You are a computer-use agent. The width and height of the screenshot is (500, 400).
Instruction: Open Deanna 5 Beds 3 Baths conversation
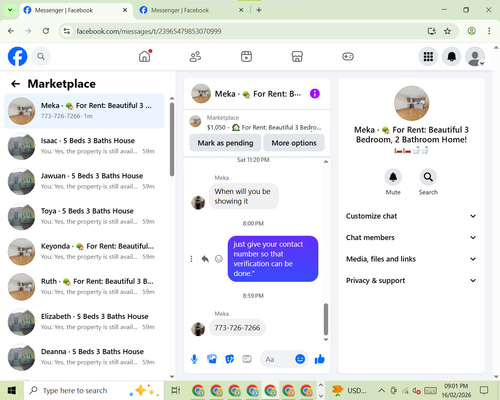click(84, 357)
